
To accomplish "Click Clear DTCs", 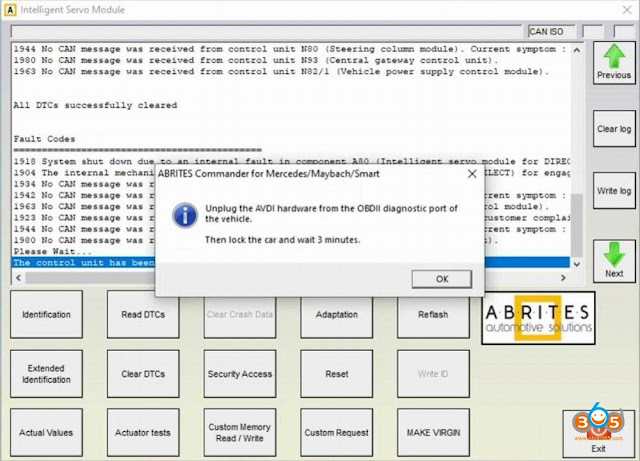I will 143,374.
